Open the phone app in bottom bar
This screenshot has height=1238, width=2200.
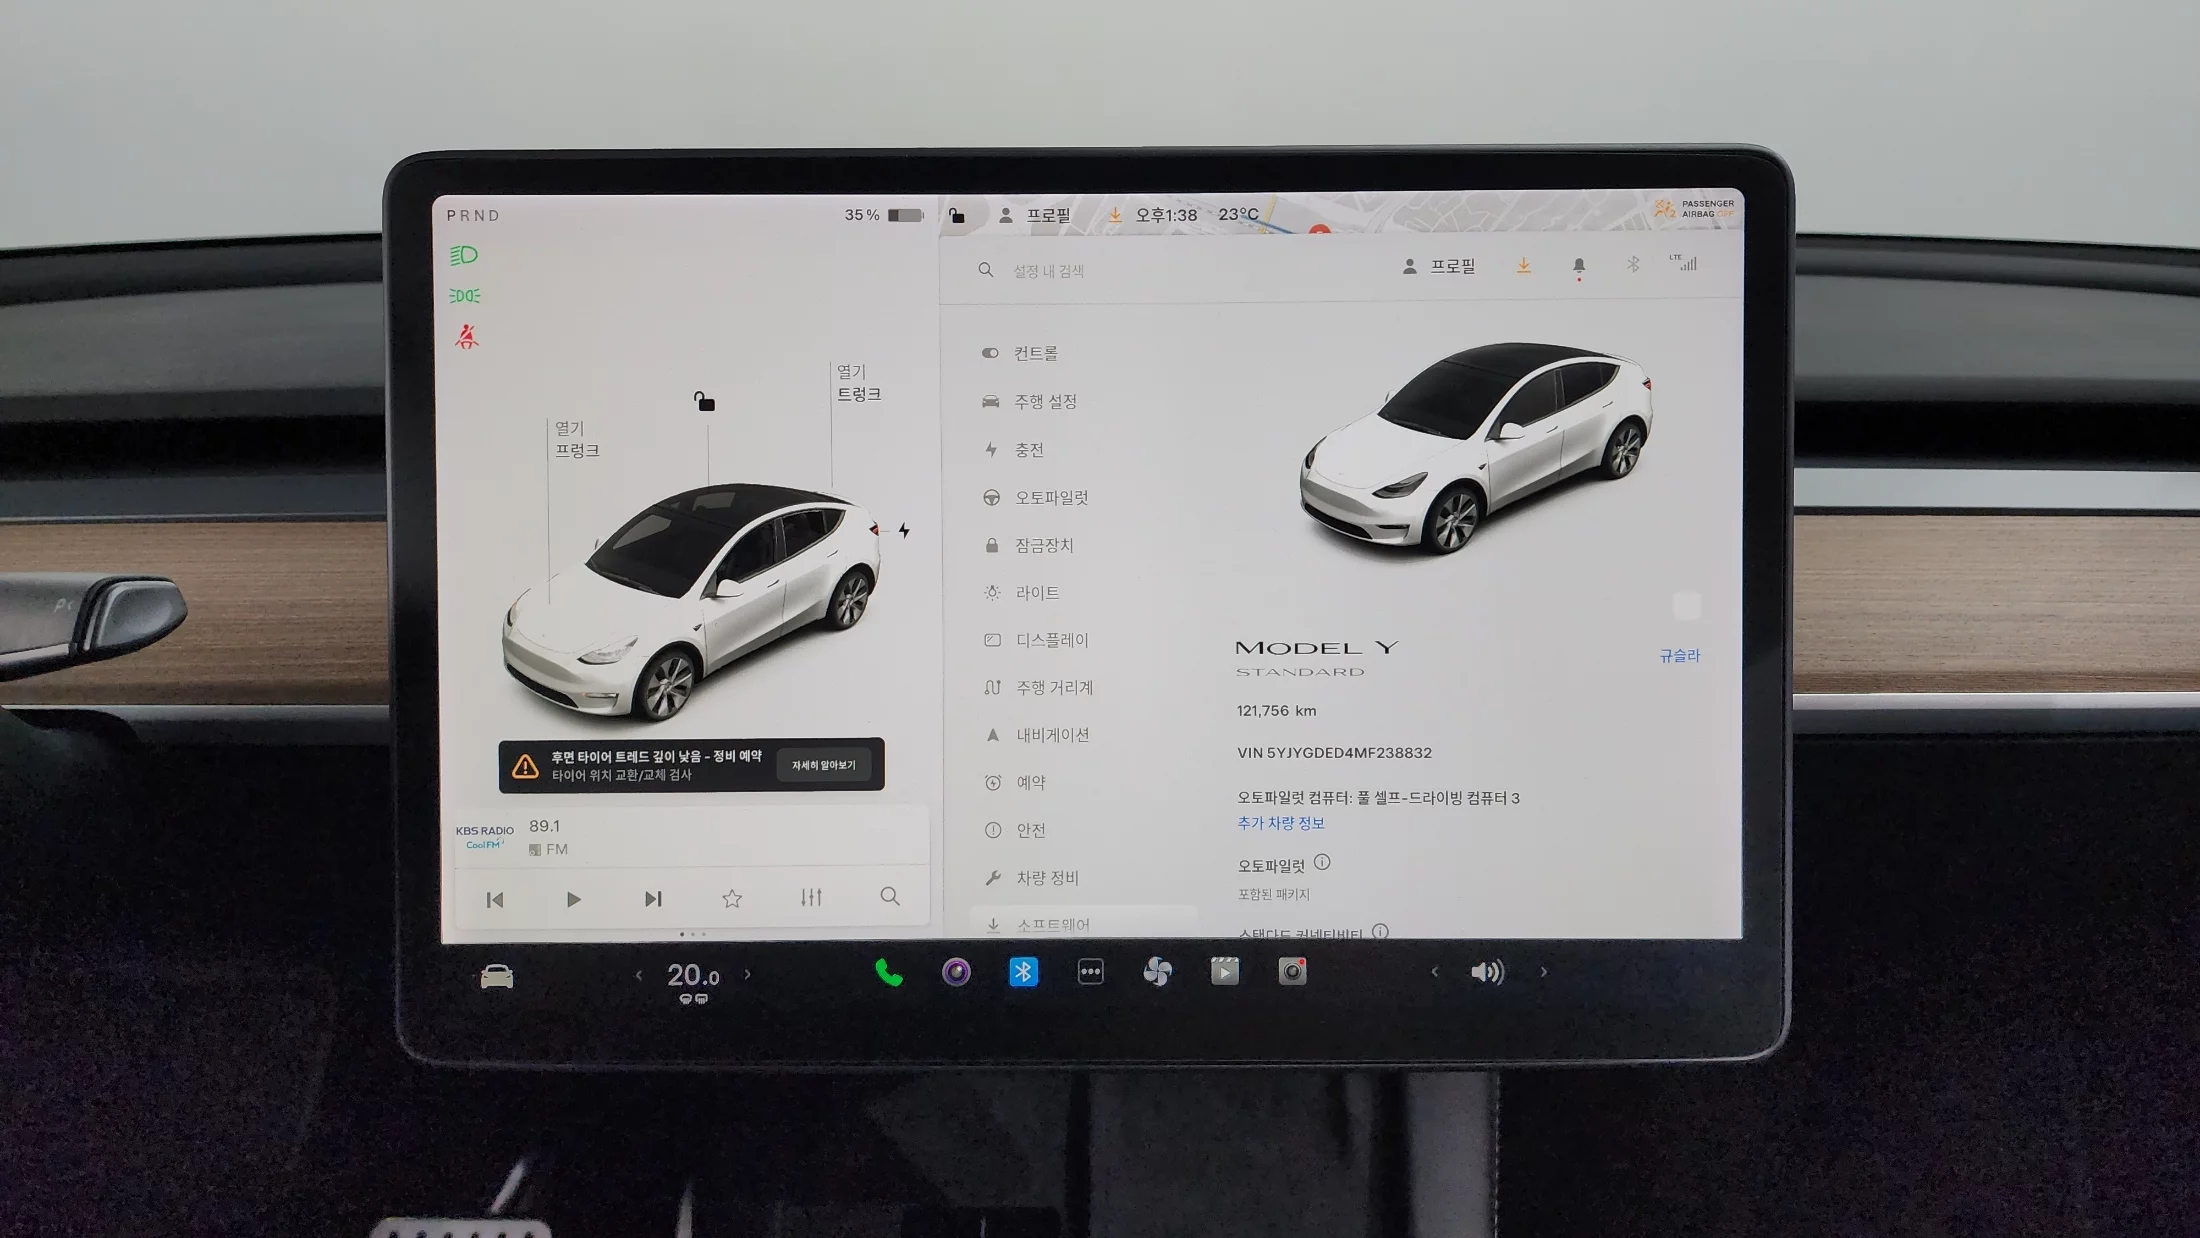tap(888, 972)
